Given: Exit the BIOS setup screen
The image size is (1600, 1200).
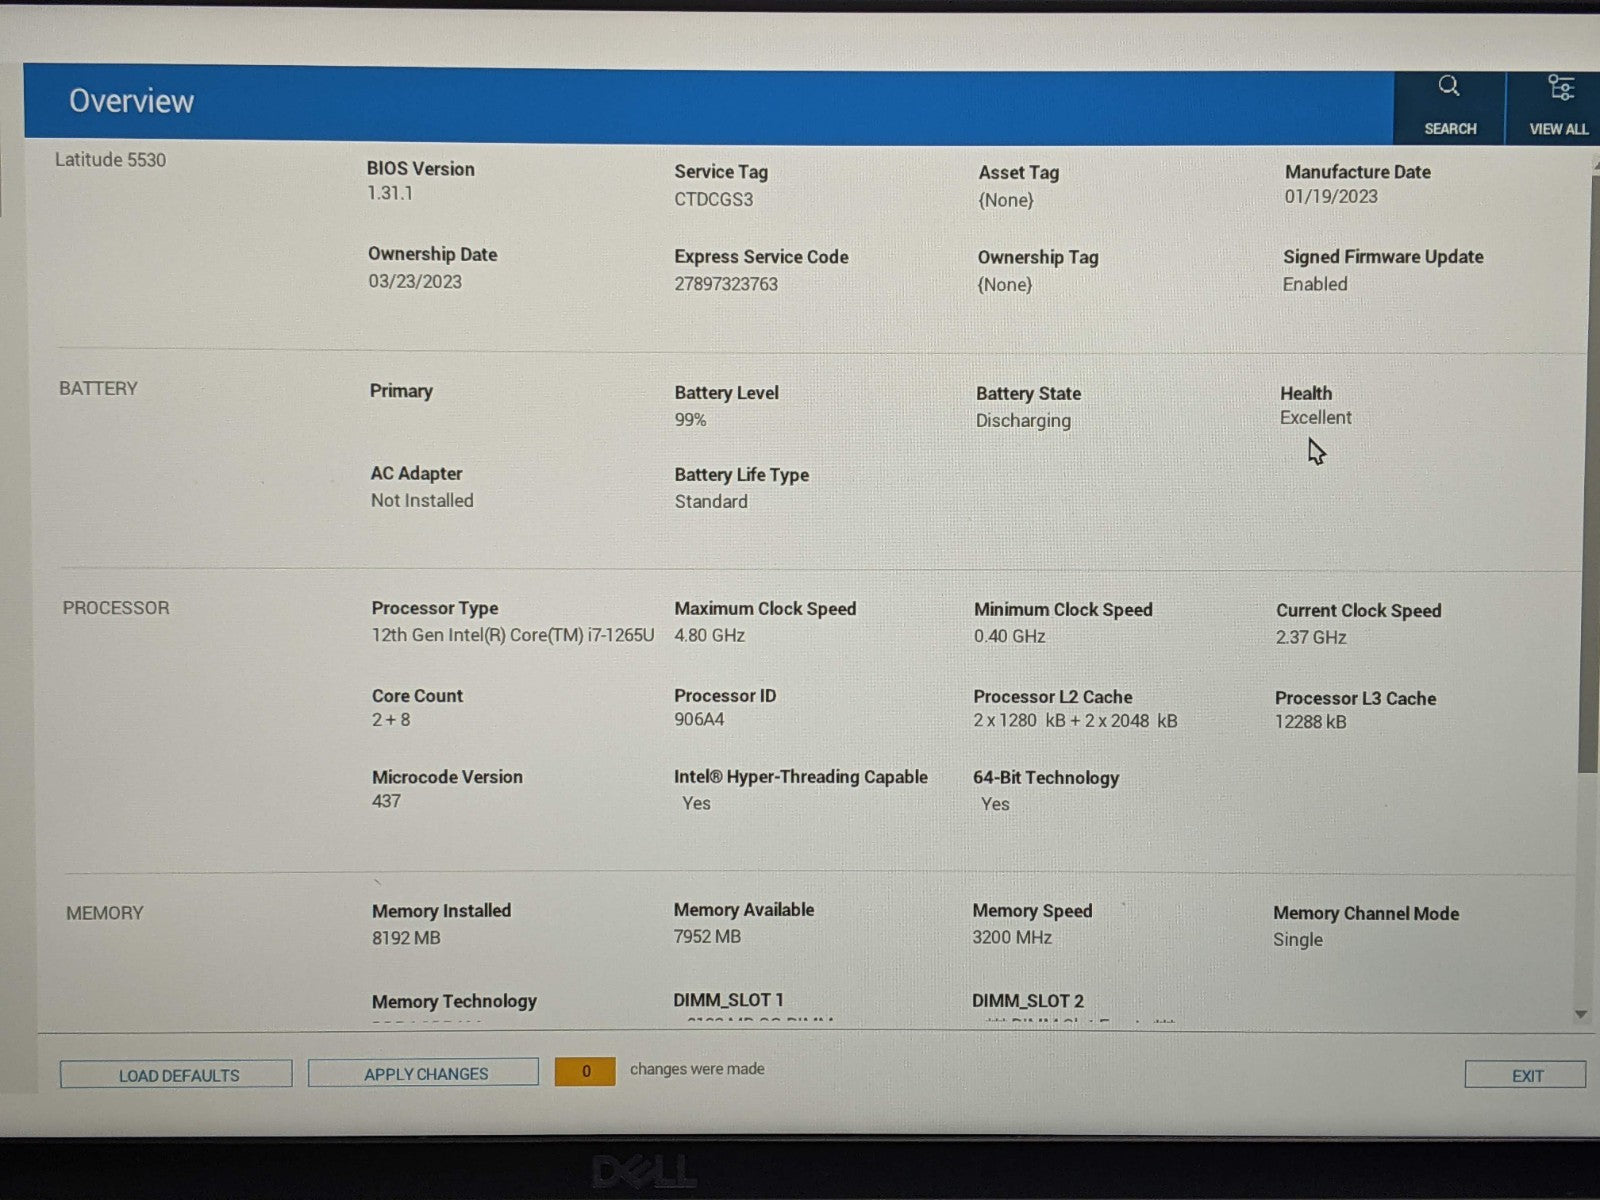Looking at the screenshot, I should pos(1526,1076).
